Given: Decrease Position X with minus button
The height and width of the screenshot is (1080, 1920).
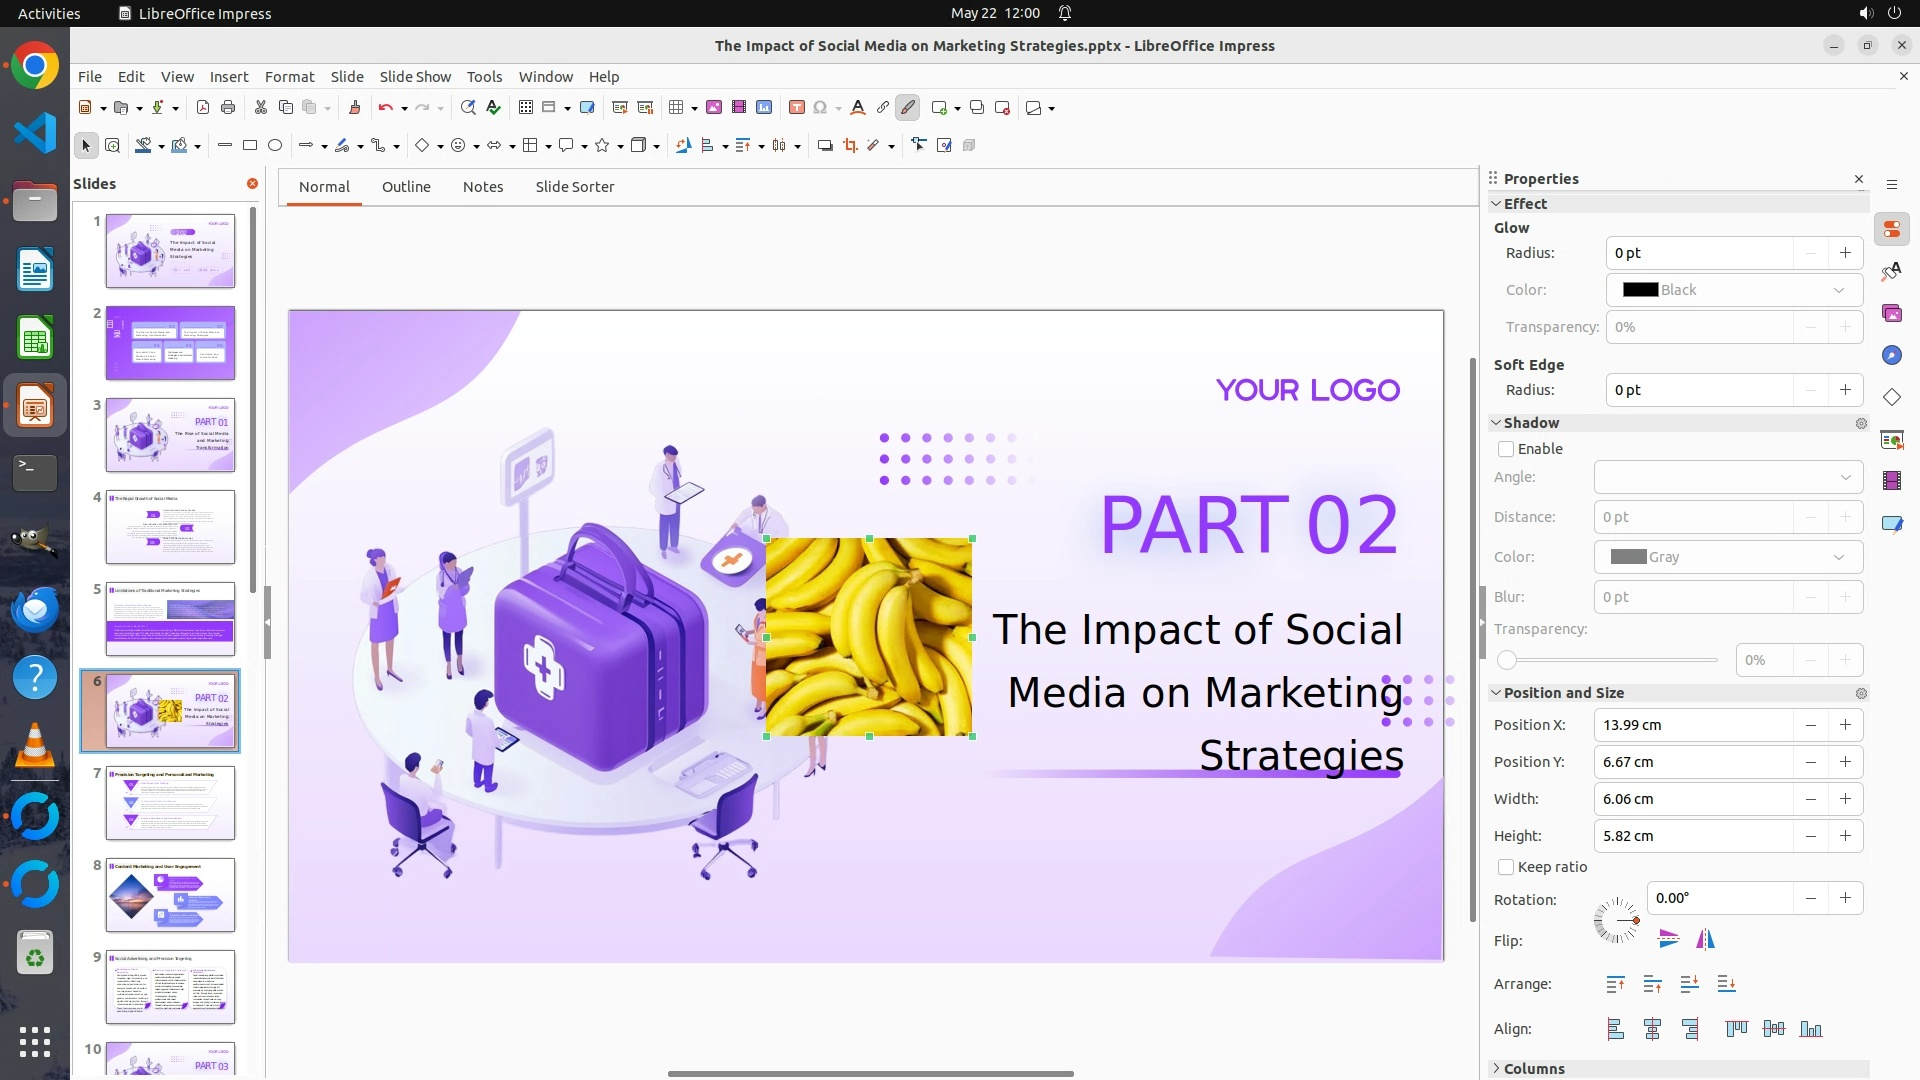Looking at the screenshot, I should pos(1810,725).
